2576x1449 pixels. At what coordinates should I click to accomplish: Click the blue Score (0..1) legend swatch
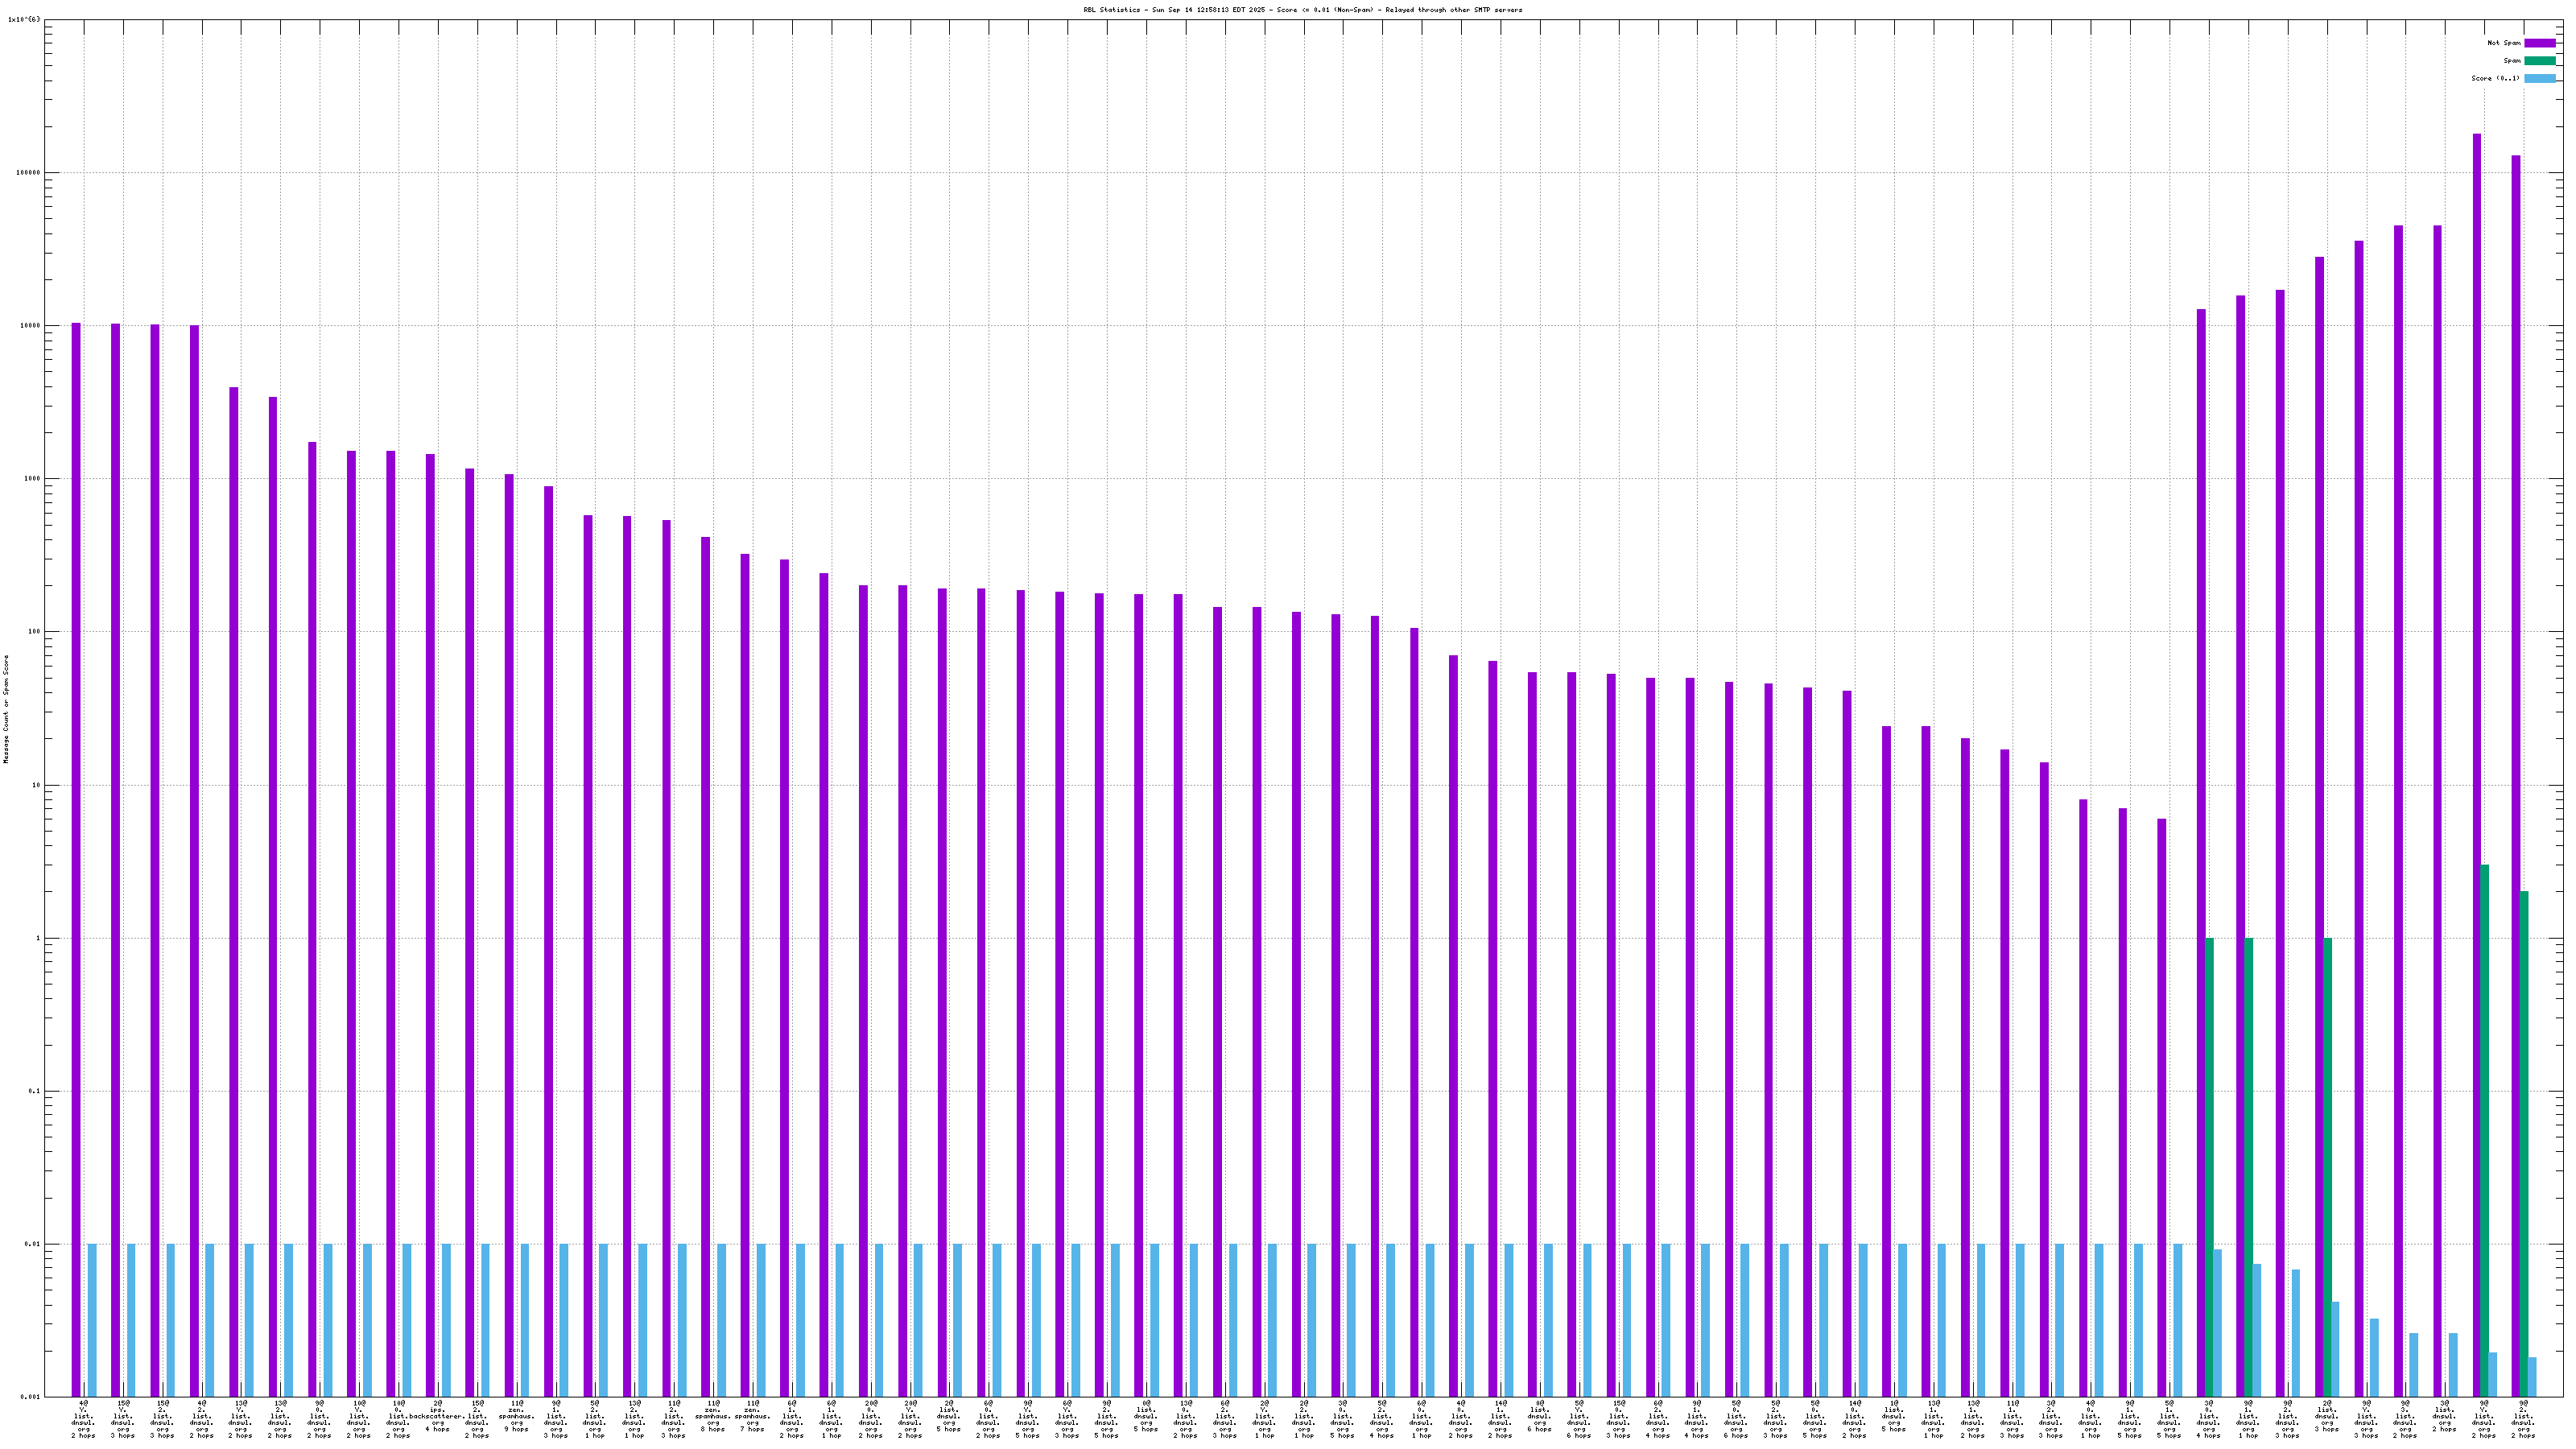click(x=2539, y=78)
